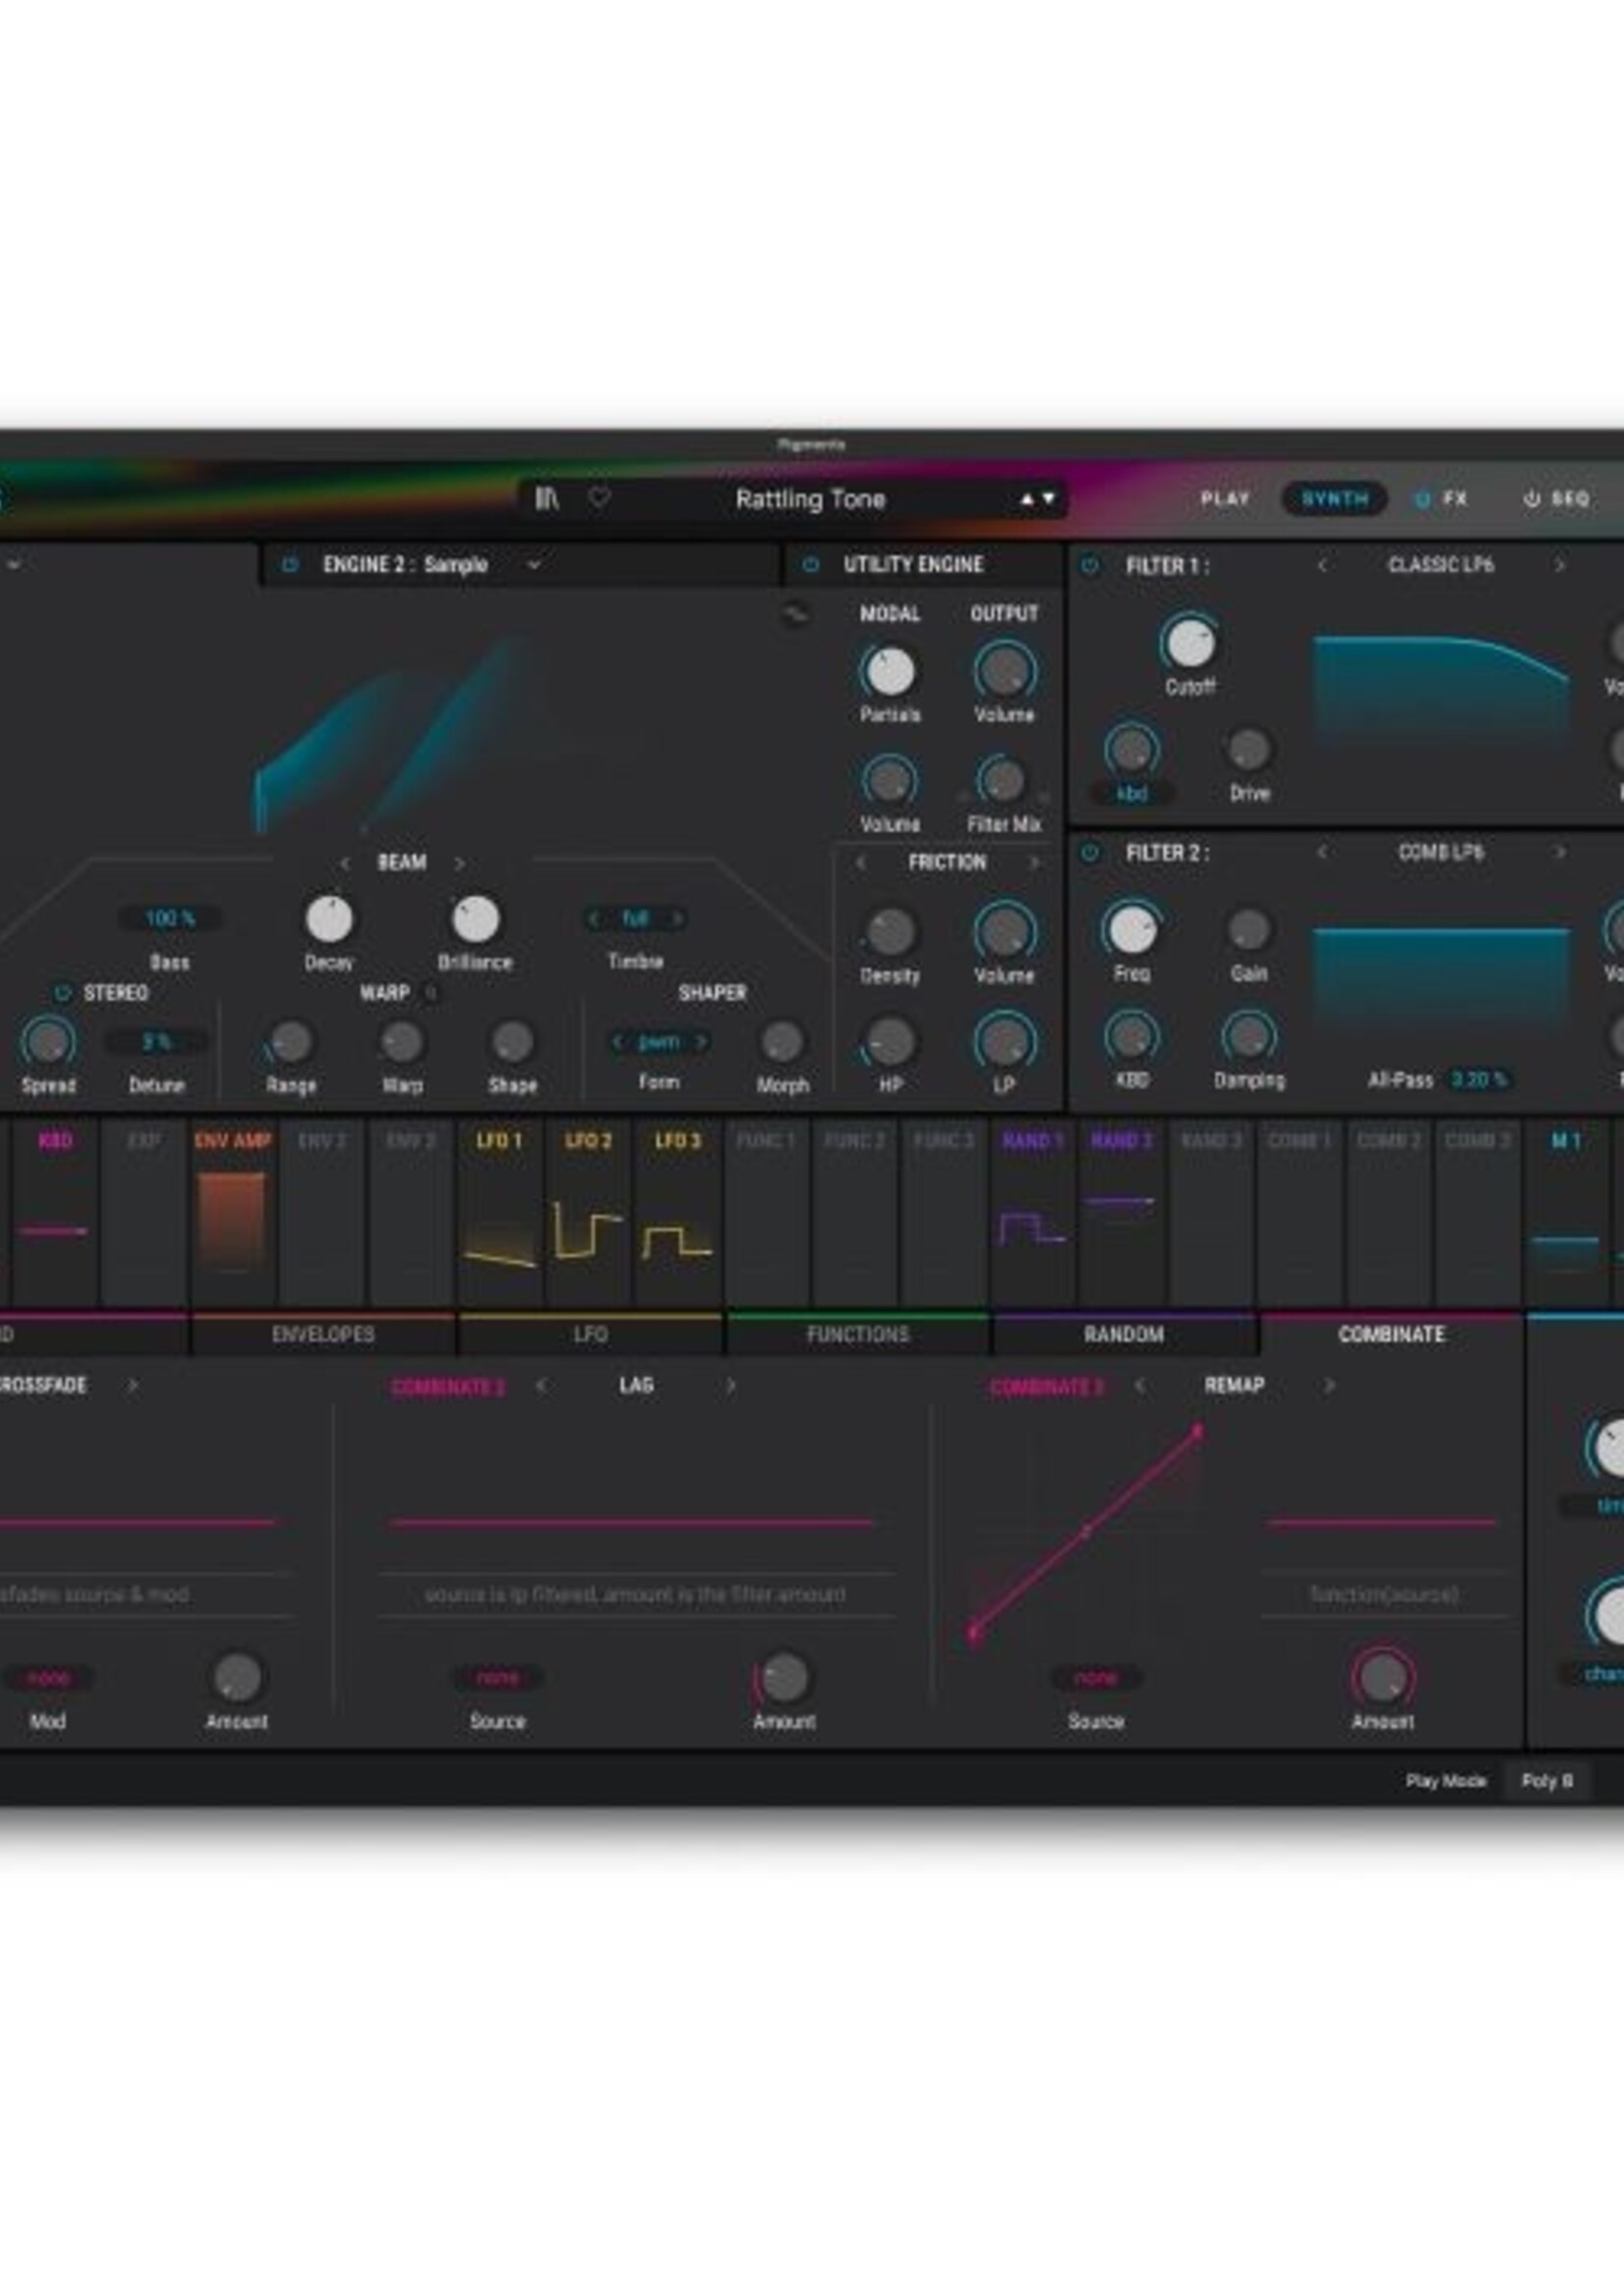Click the Filter 2 Freq knob

[1131, 930]
